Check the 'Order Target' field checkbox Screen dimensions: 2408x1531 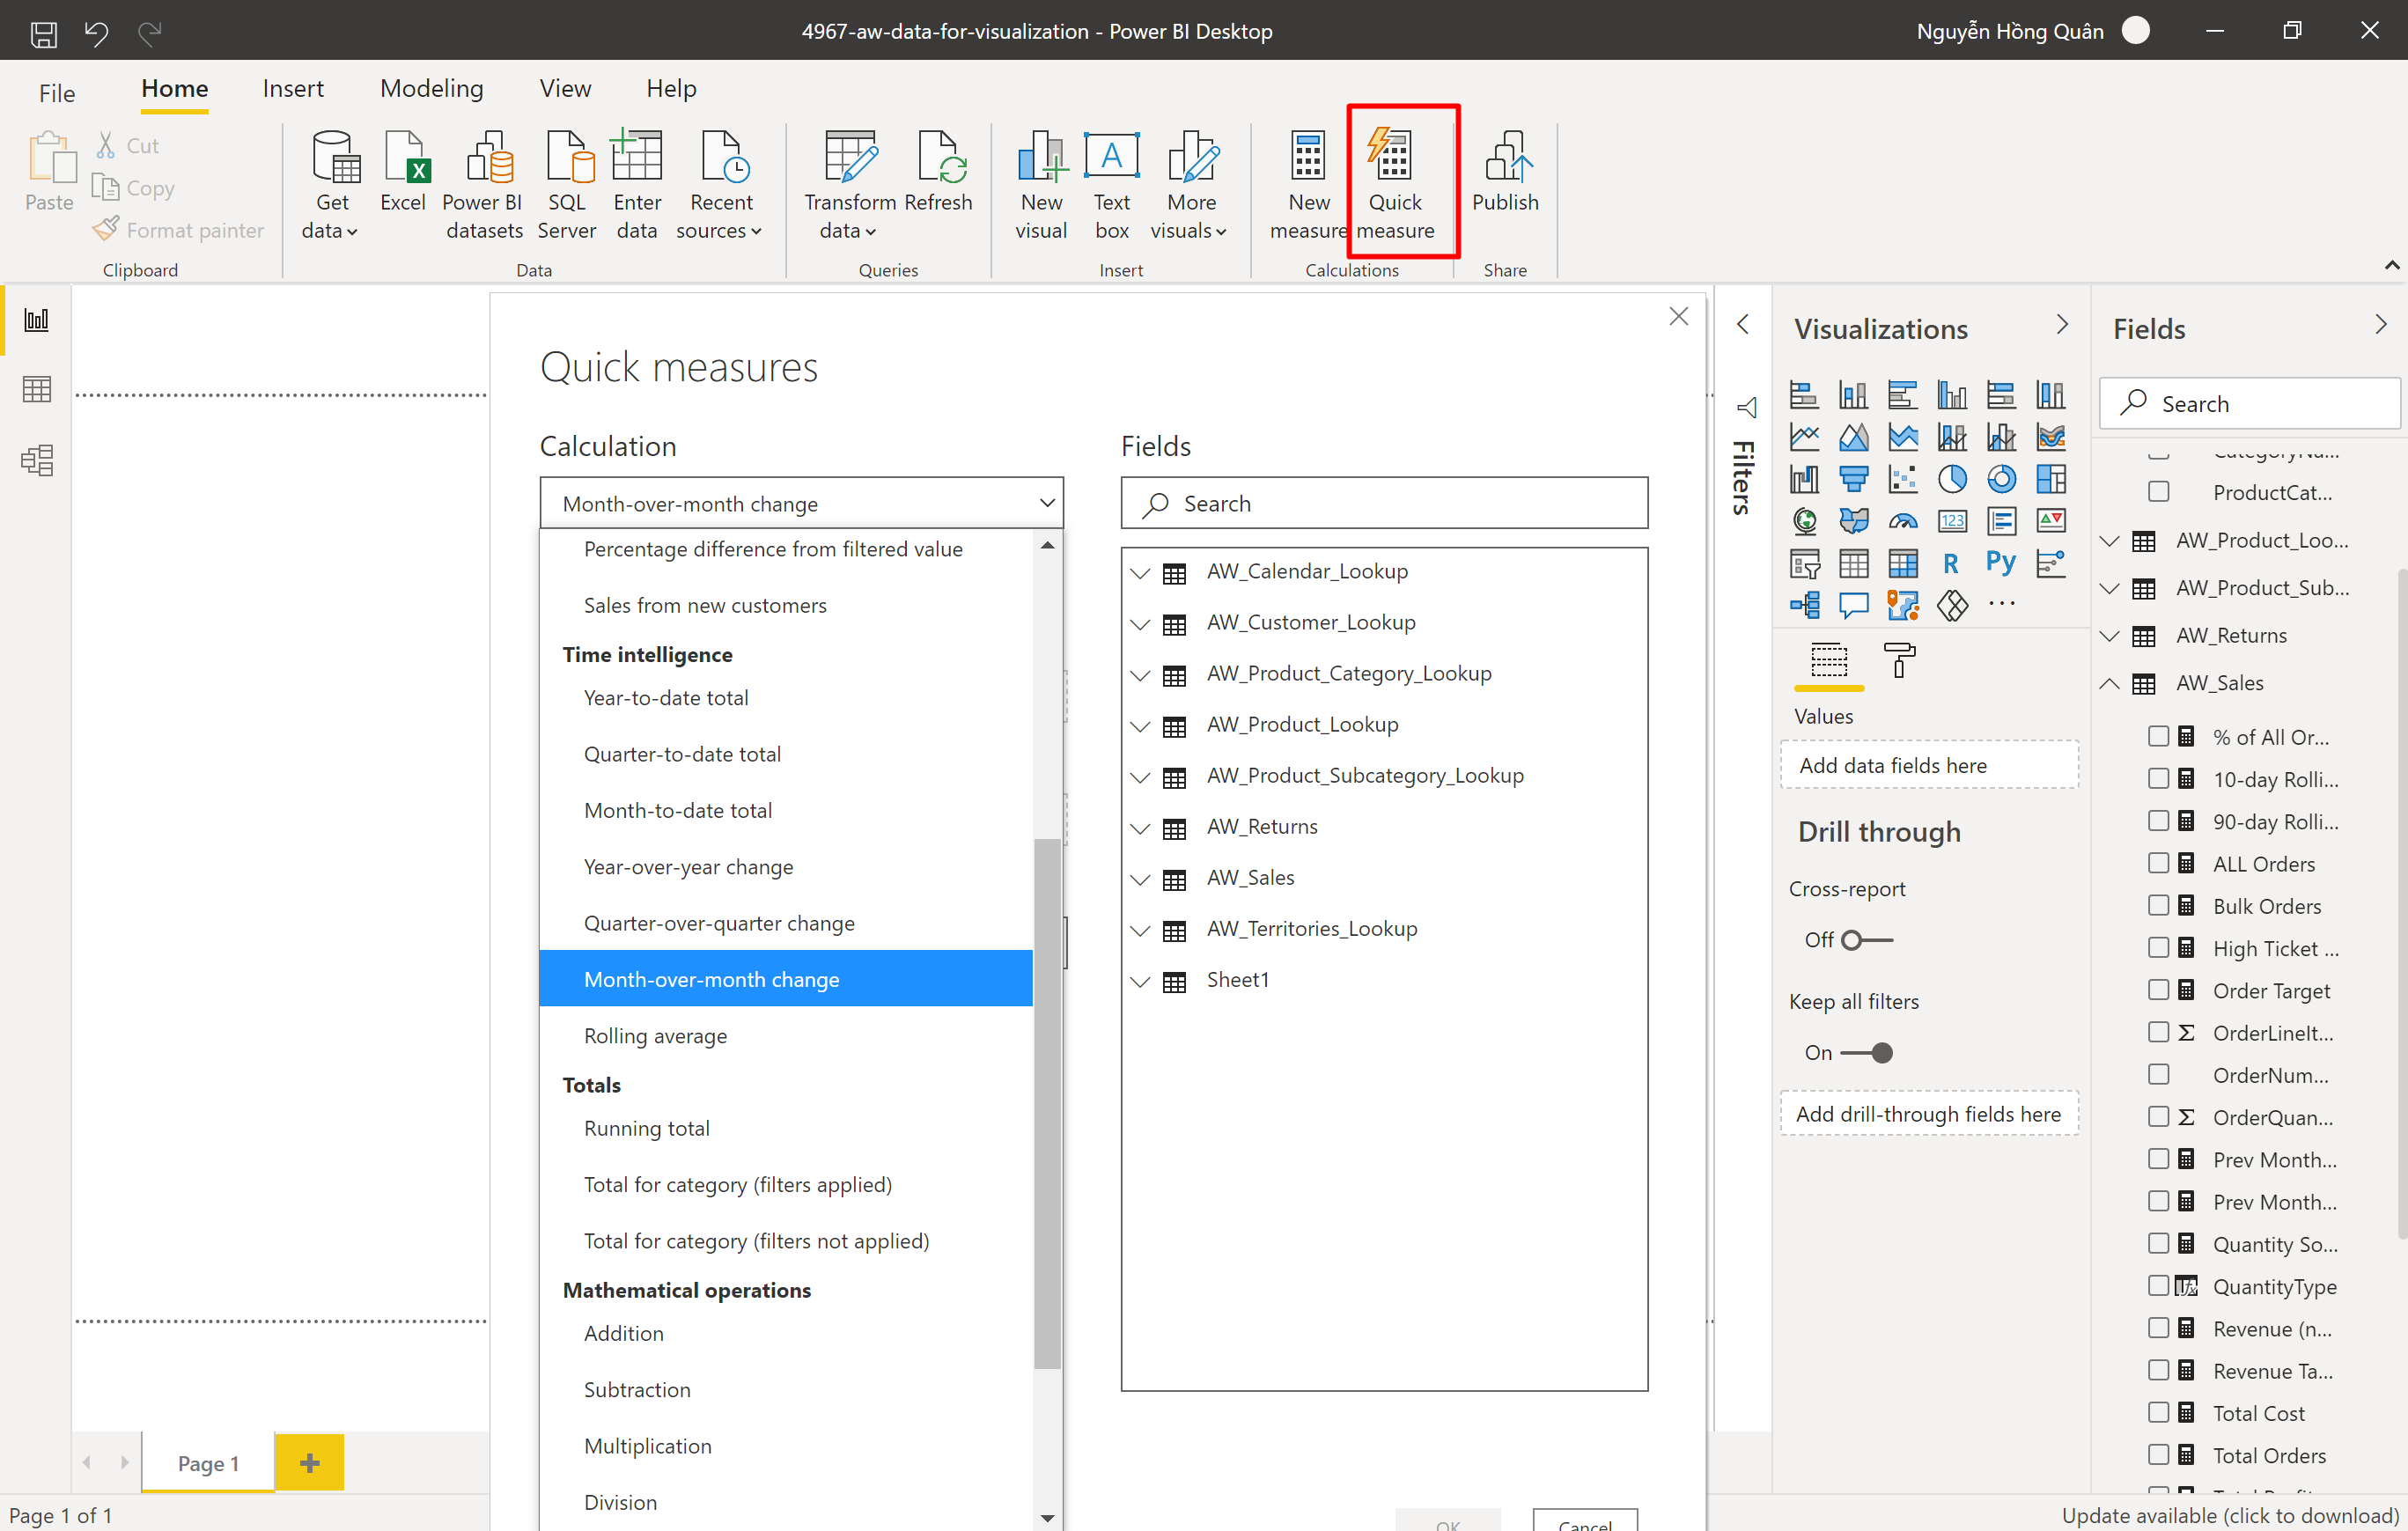click(x=2158, y=990)
